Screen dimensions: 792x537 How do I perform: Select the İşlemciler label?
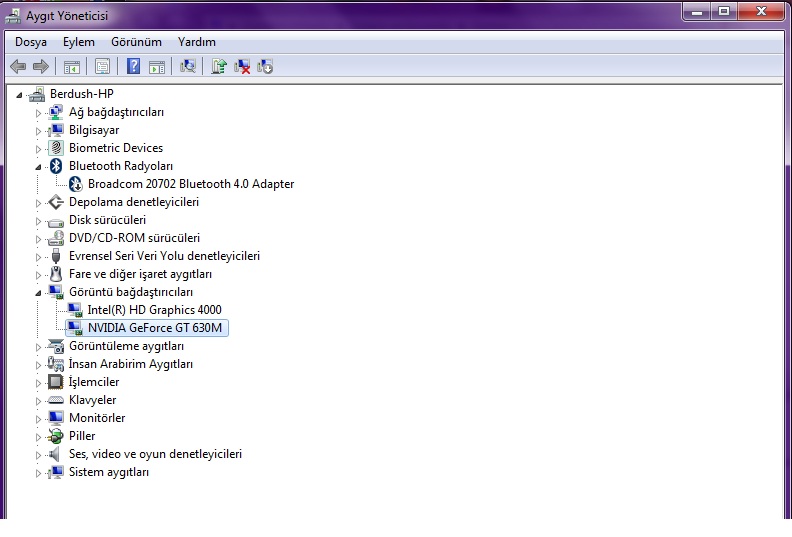coord(94,382)
